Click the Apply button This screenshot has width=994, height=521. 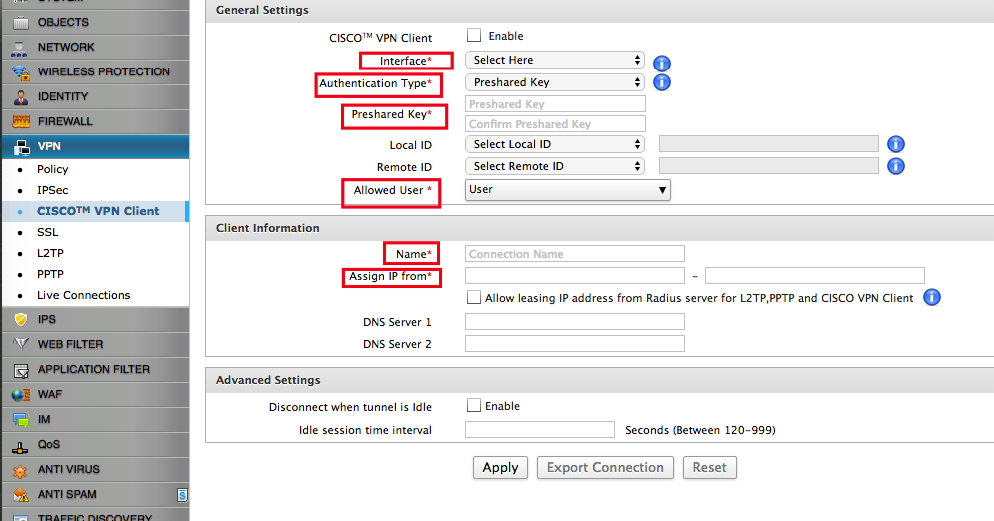click(500, 468)
